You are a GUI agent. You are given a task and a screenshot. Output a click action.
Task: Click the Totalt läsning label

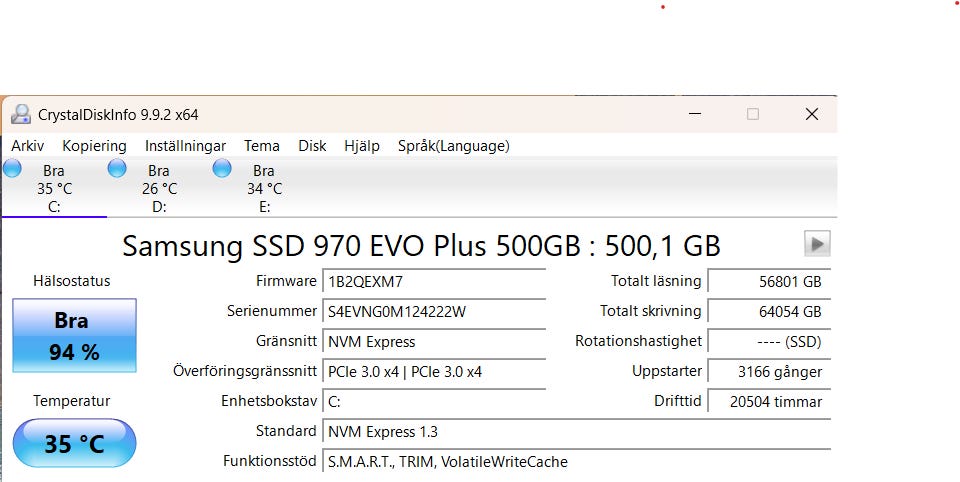[656, 281]
